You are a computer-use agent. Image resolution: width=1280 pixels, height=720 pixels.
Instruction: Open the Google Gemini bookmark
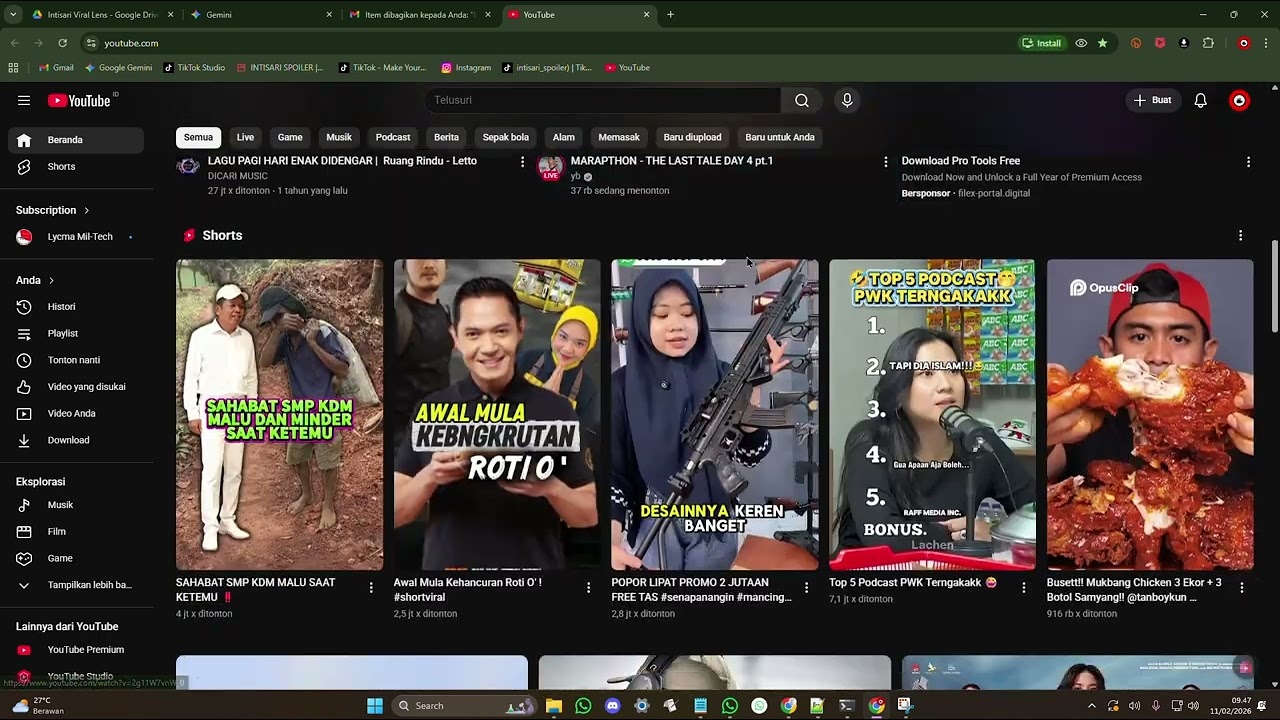[x=119, y=68]
